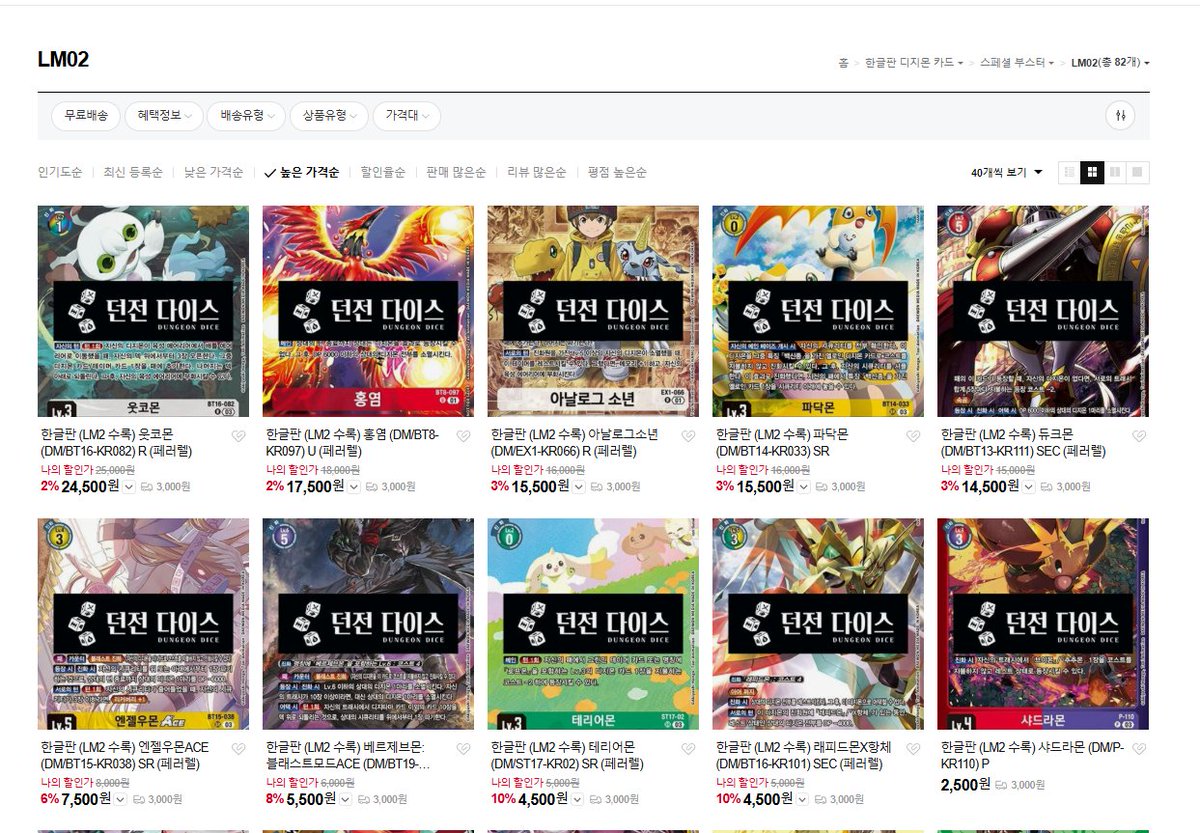
Task: Open the 배송유형 filter dropdown
Action: [x=247, y=116]
